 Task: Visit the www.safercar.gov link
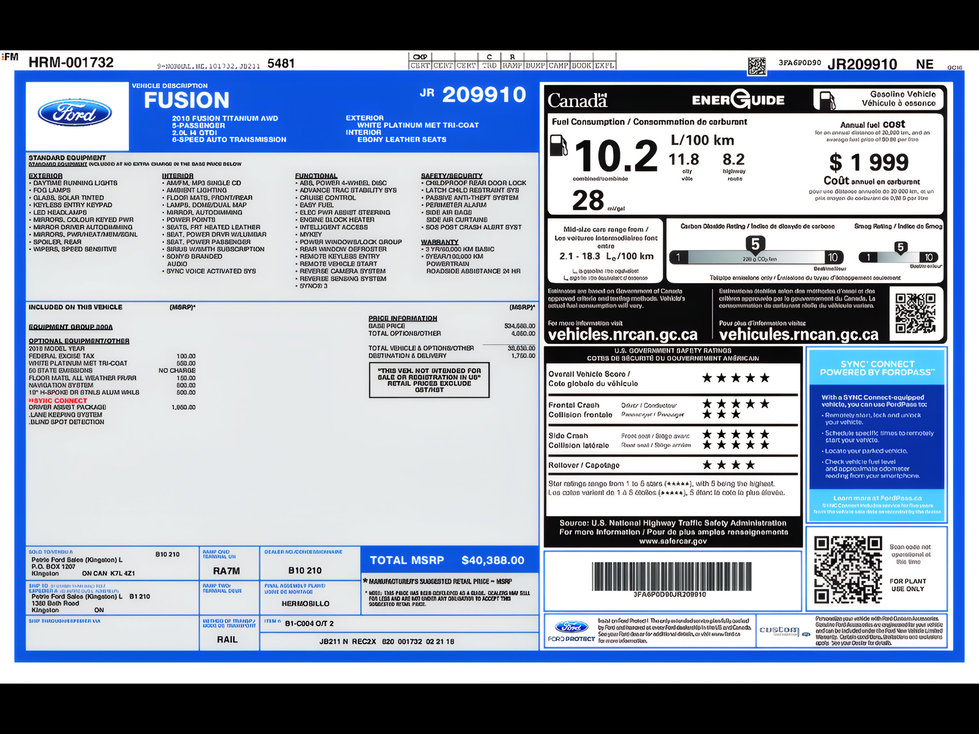[x=673, y=541]
